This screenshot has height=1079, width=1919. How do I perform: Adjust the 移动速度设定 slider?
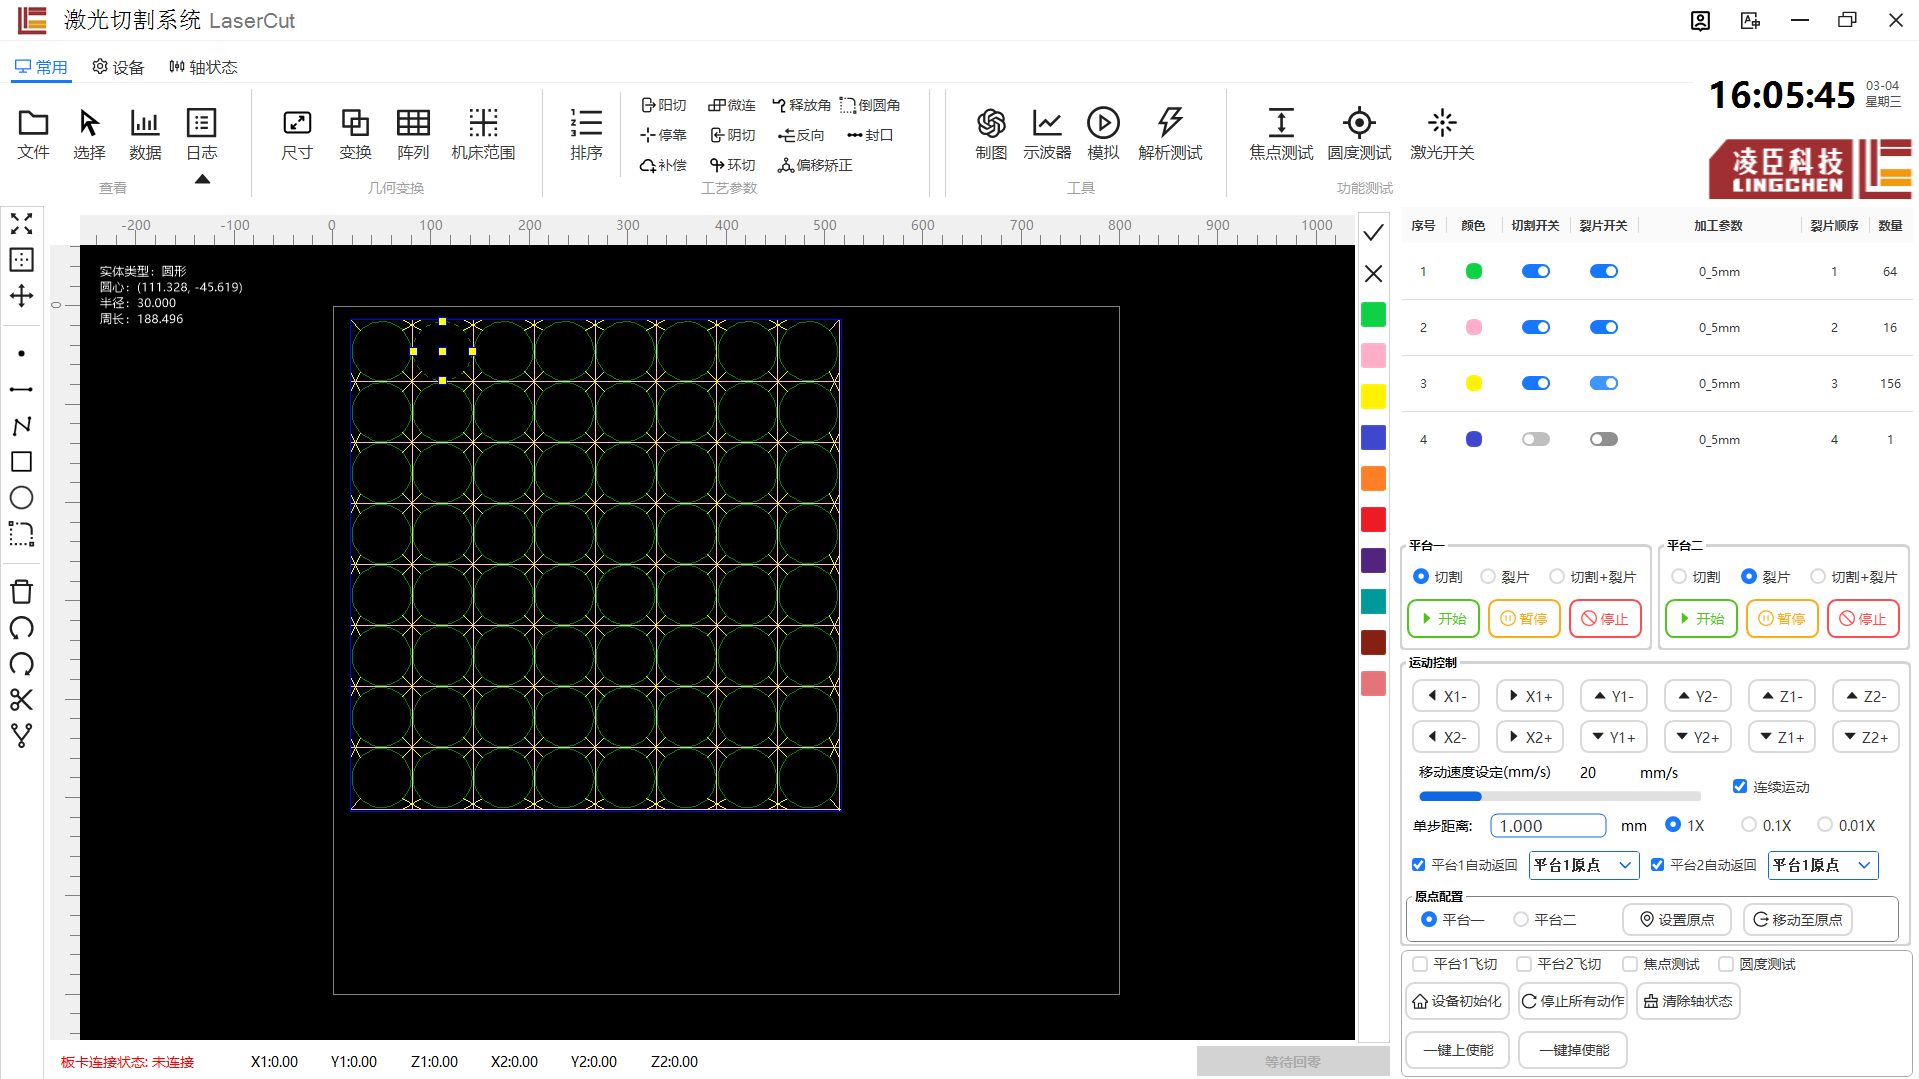click(x=1559, y=797)
